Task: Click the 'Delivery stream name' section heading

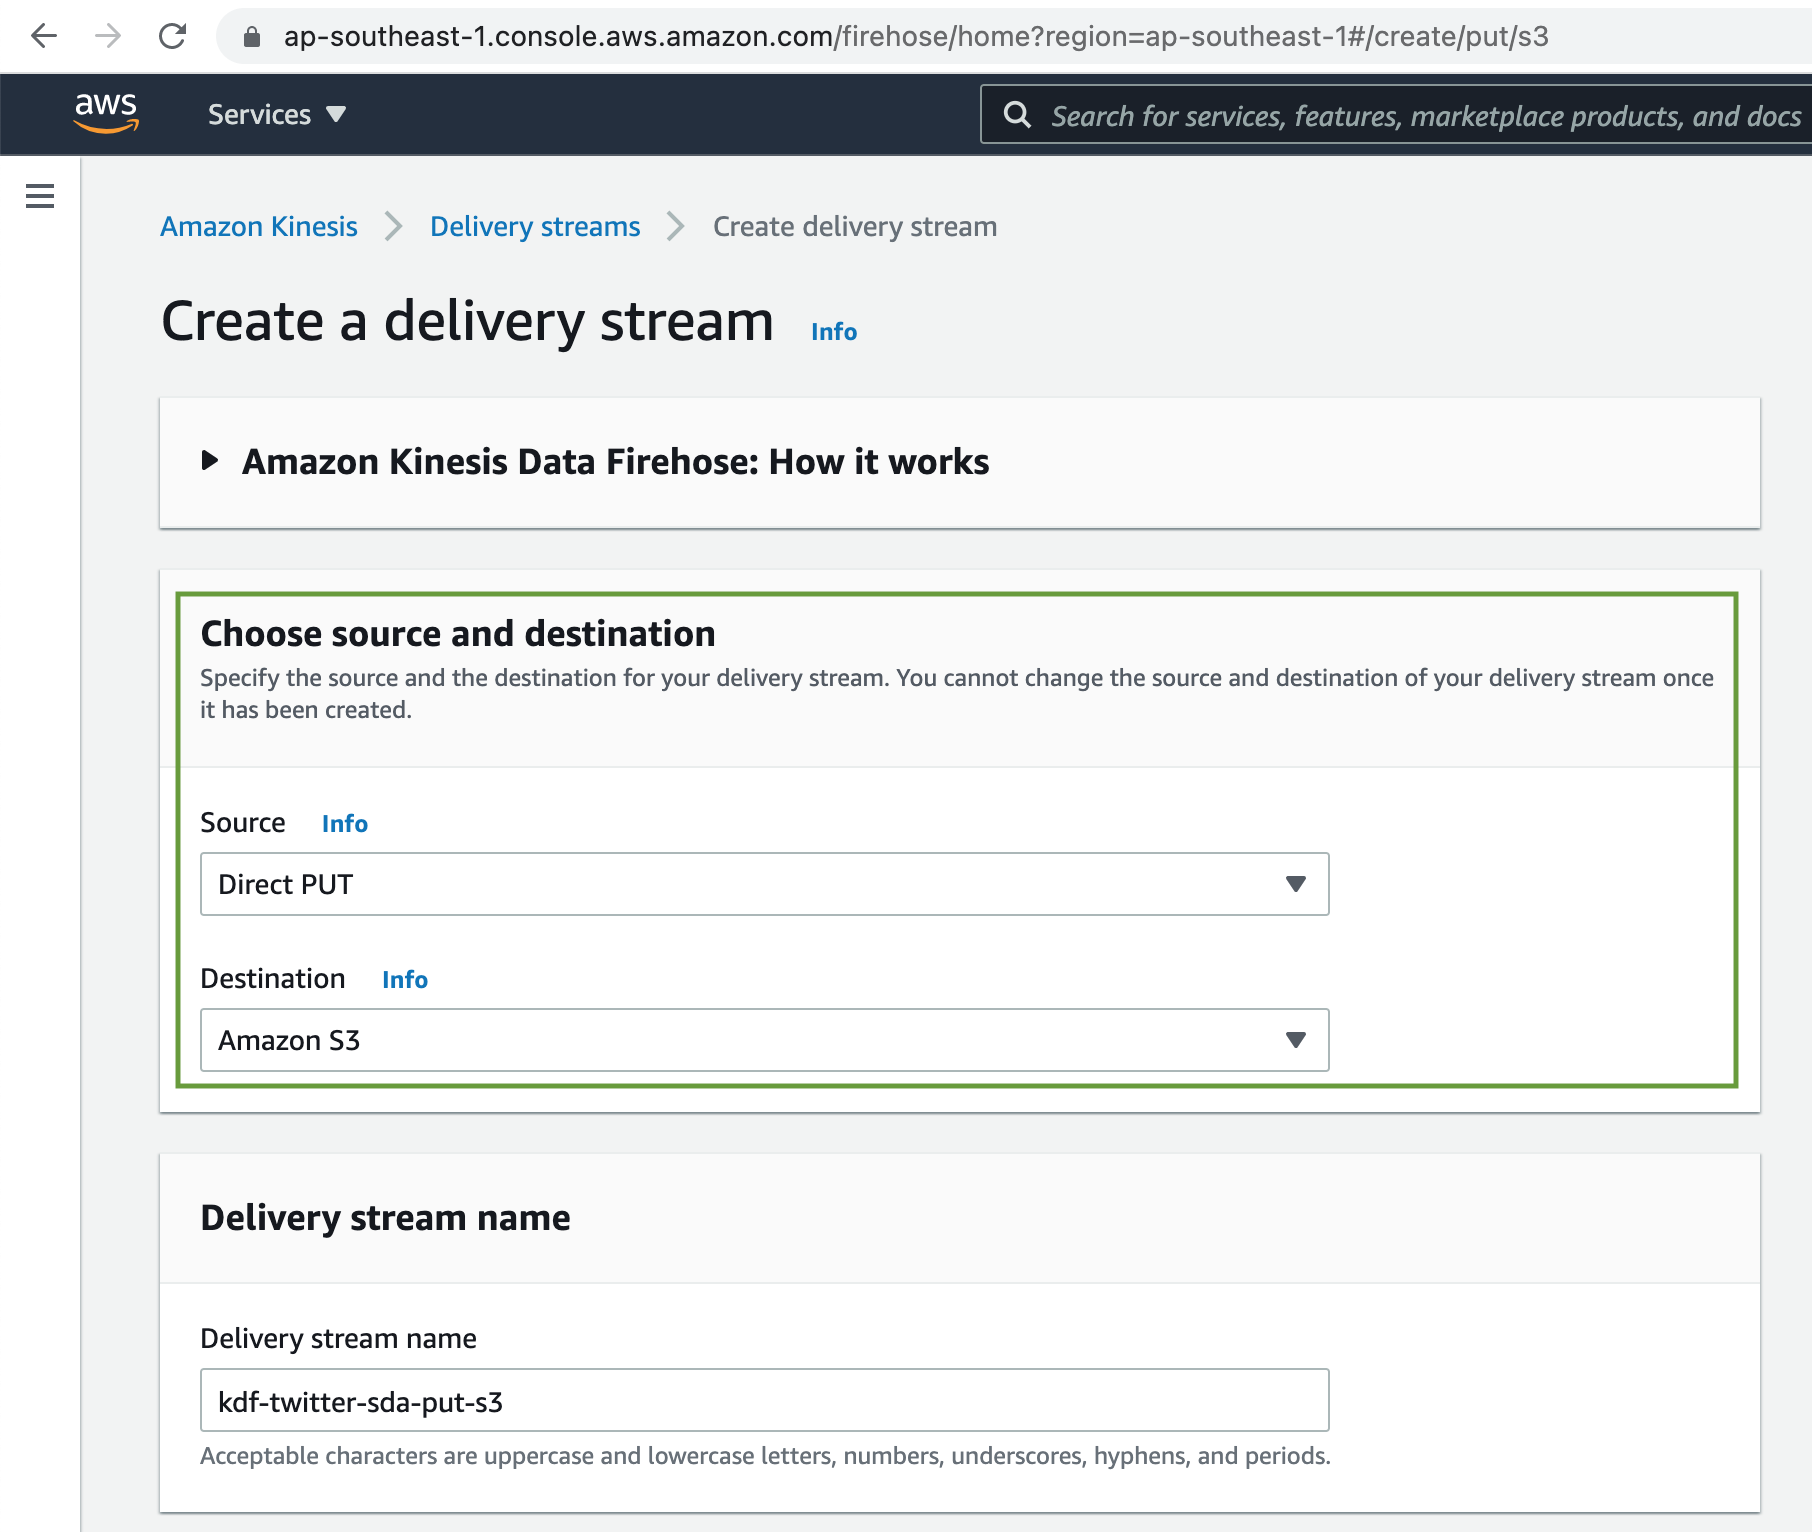Action: point(385,1218)
